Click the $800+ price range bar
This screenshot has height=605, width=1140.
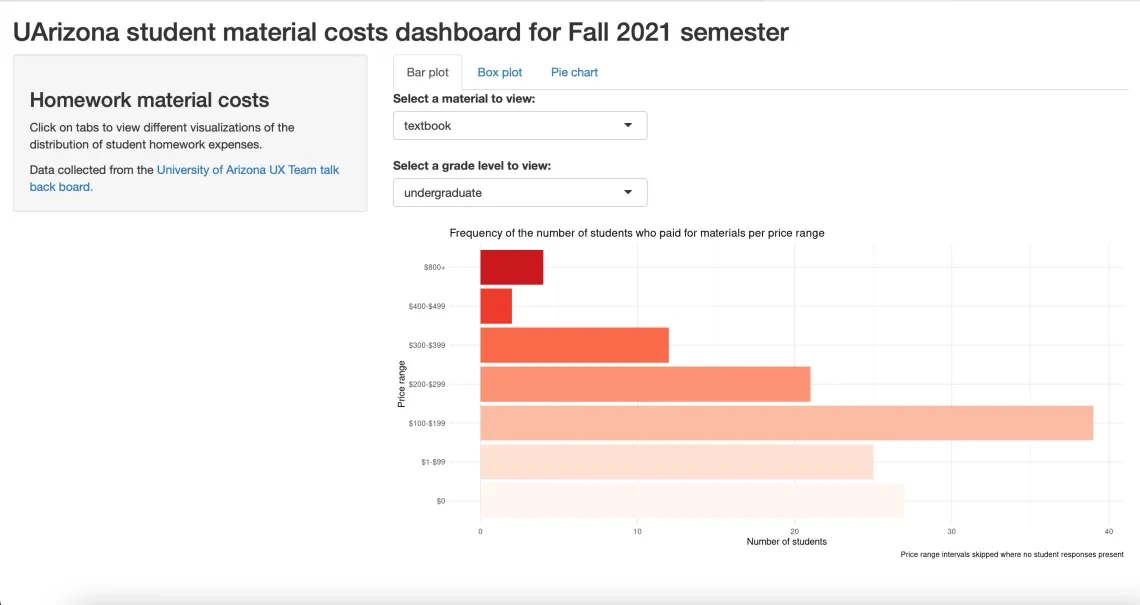(x=510, y=267)
